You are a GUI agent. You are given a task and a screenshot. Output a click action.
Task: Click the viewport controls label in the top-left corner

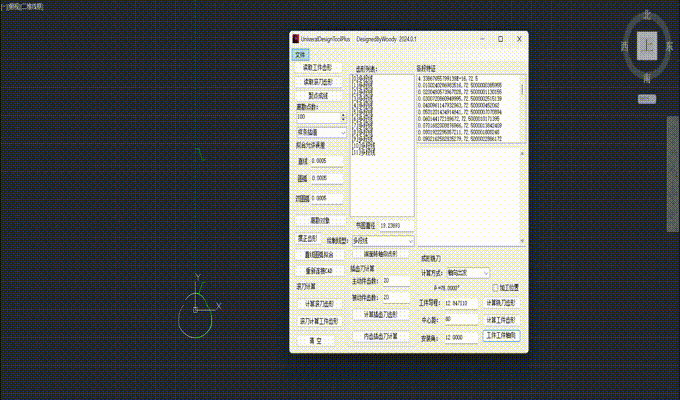click(x=22, y=7)
